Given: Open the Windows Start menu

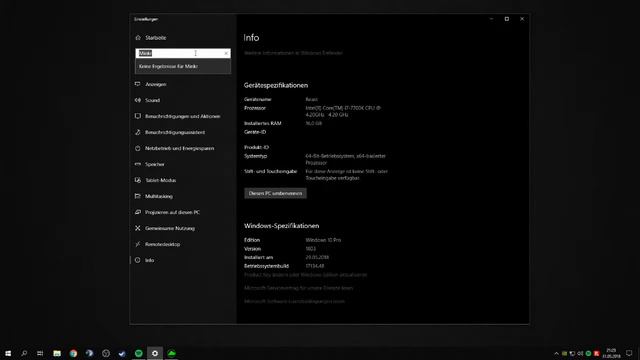Looking at the screenshot, I should tap(8, 353).
